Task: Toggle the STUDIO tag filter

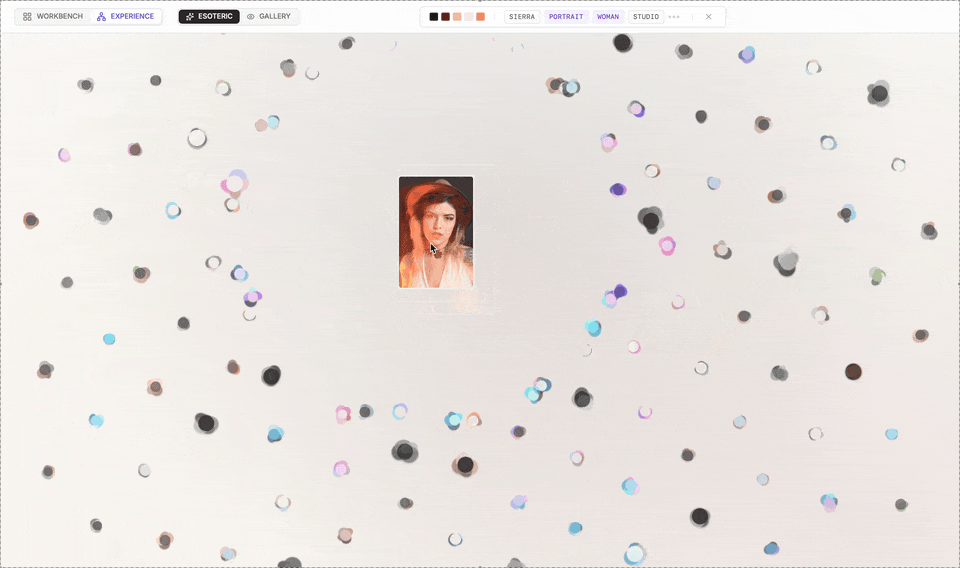Action: [646, 17]
